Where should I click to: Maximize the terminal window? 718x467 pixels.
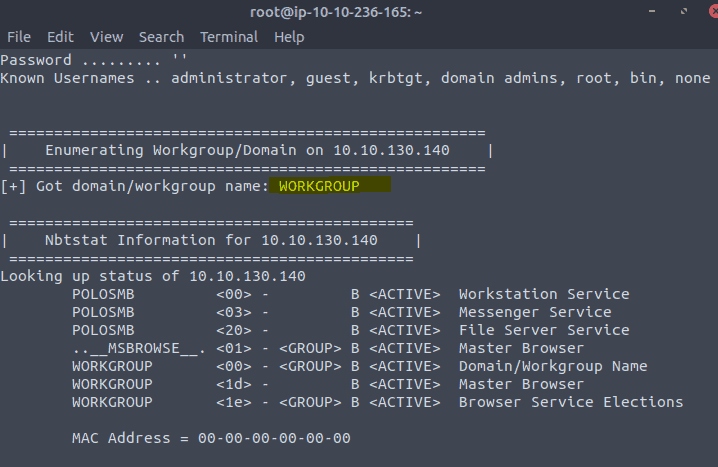684,11
